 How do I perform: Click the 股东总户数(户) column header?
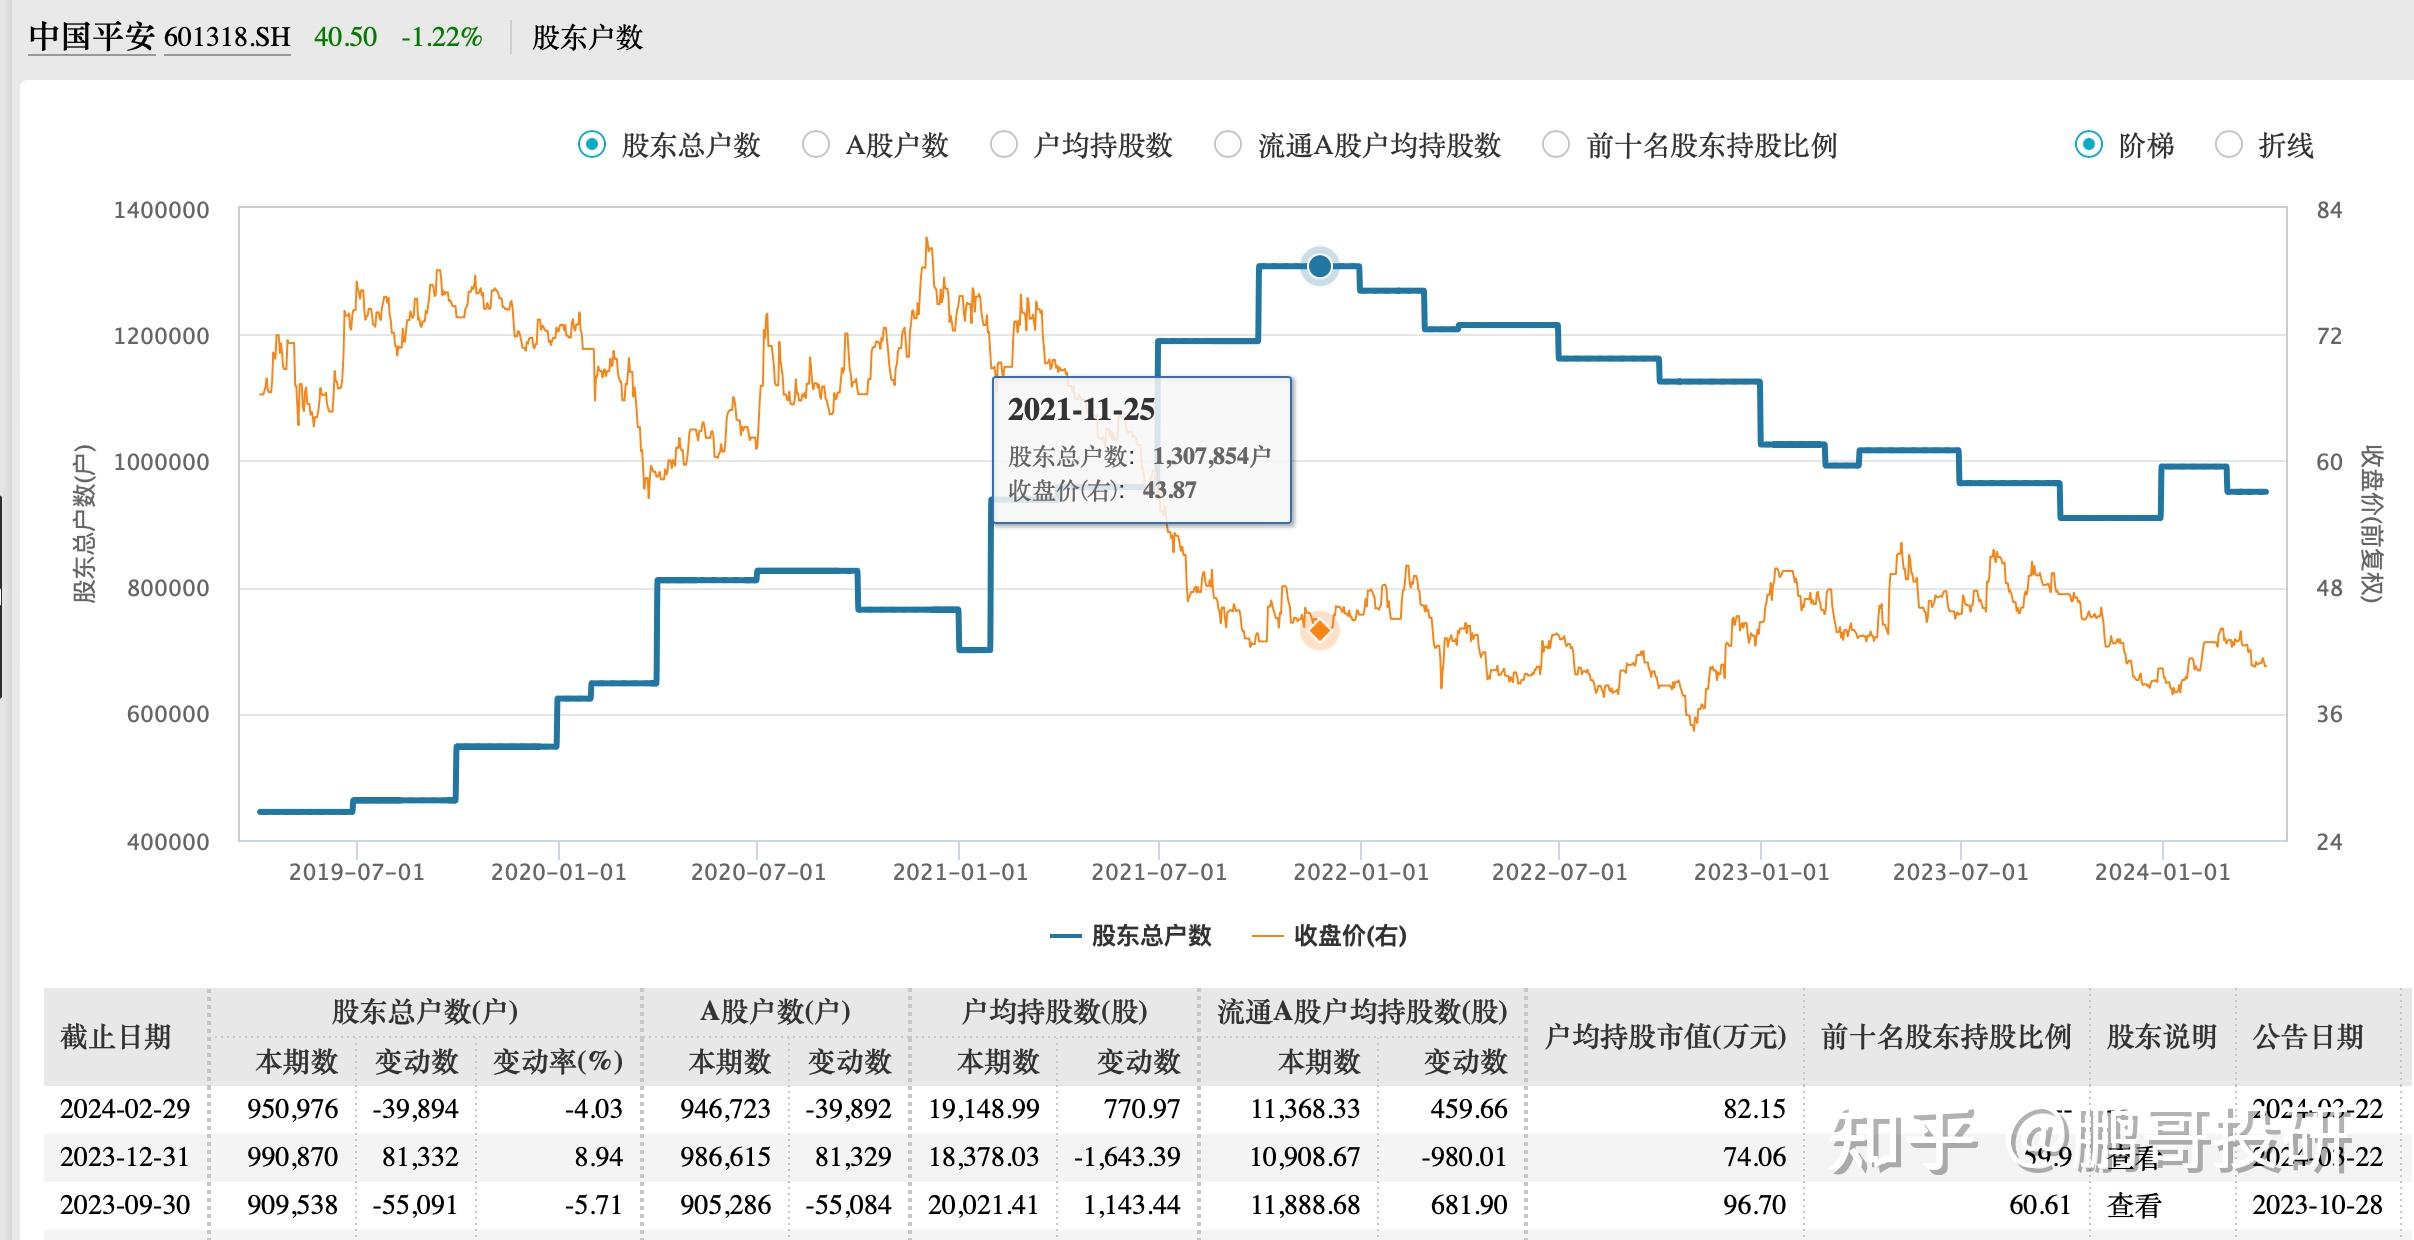click(x=425, y=1011)
